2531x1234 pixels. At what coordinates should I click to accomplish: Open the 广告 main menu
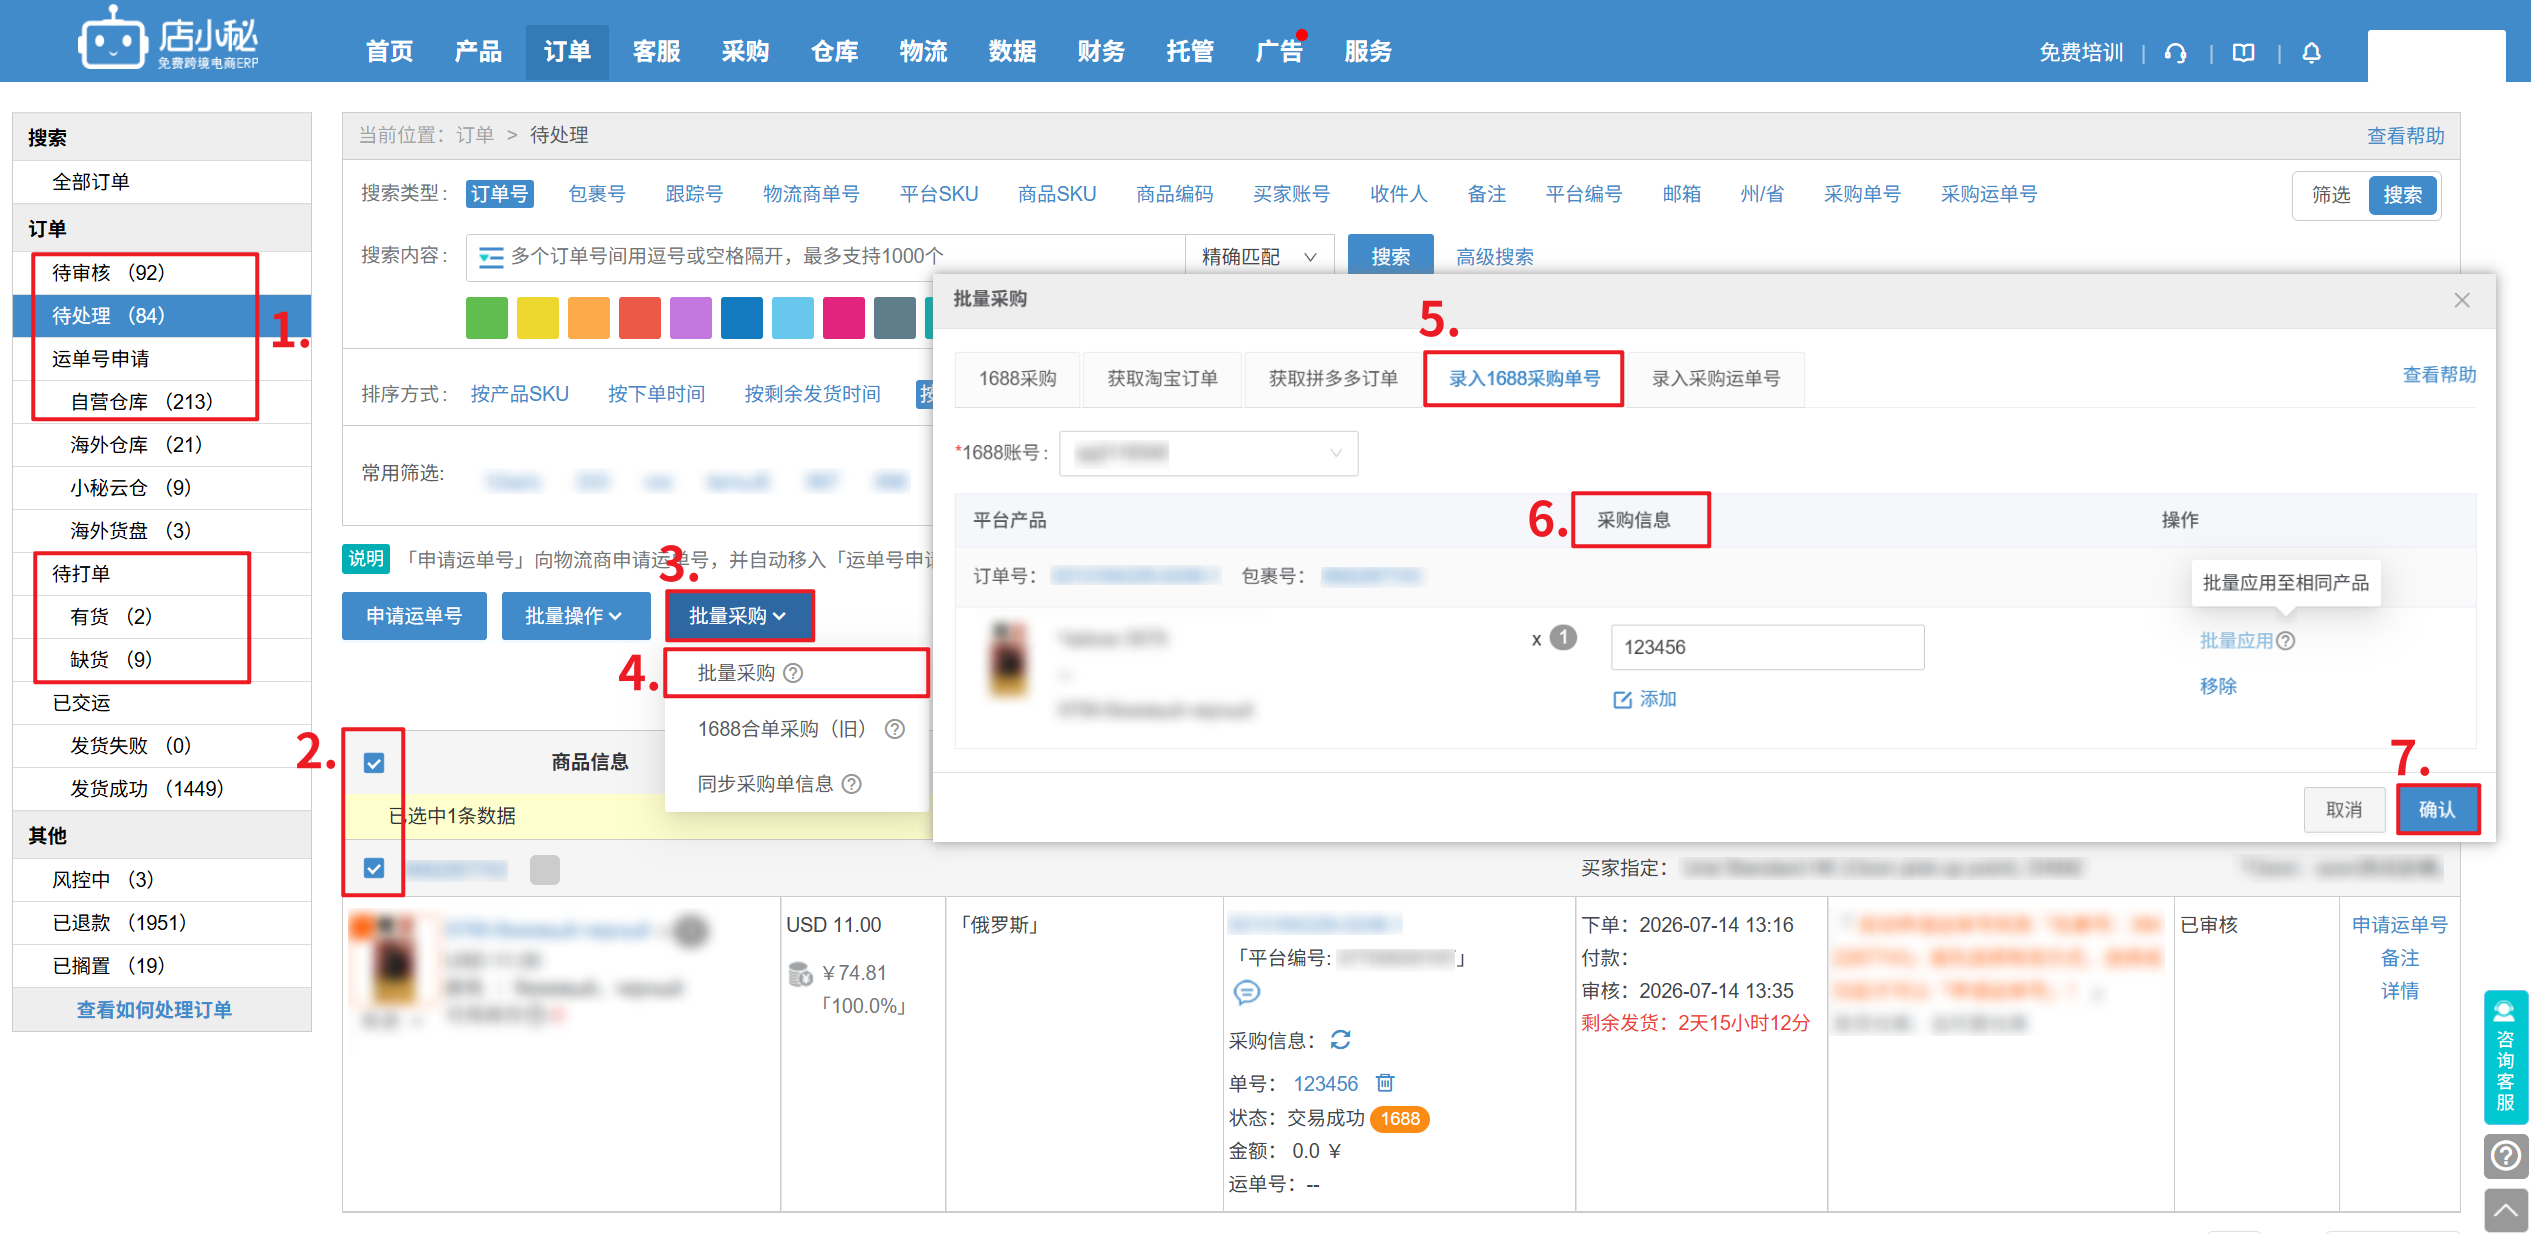click(1279, 52)
